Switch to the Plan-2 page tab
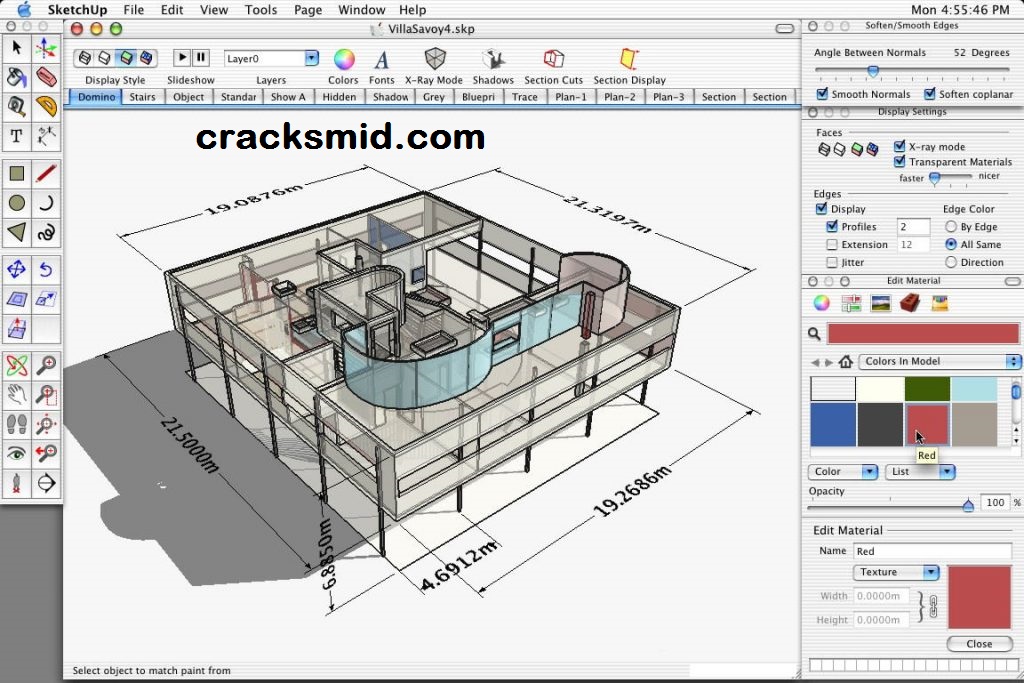The image size is (1024, 683). tap(620, 97)
